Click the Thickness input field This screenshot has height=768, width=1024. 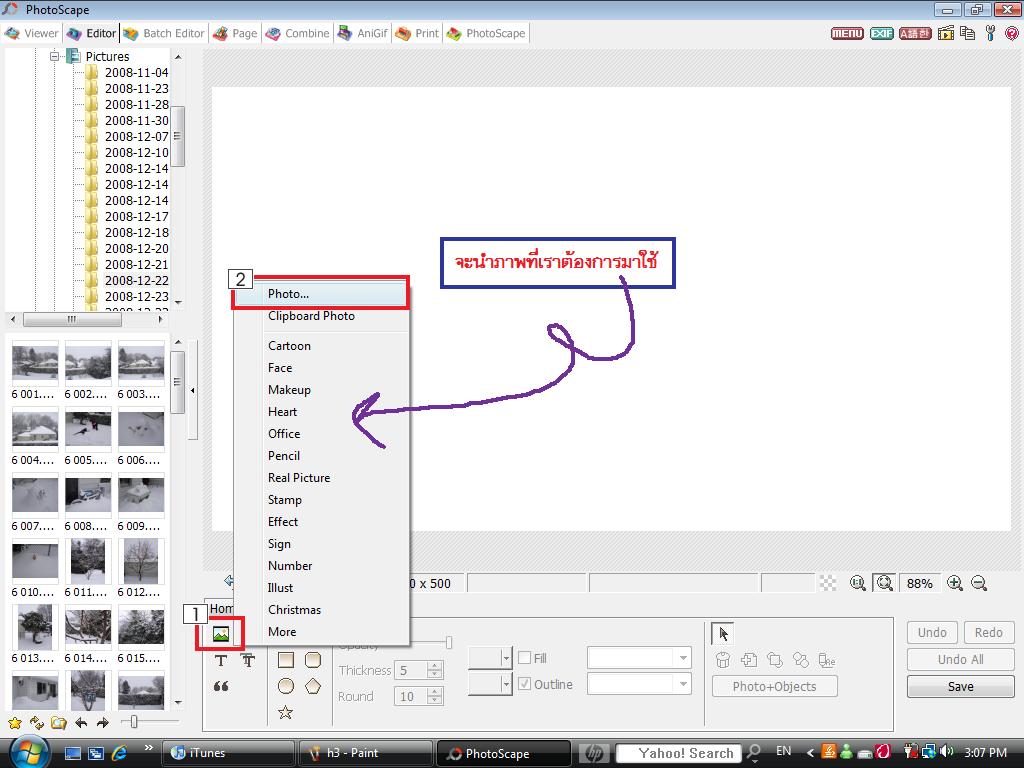pyautogui.click(x=411, y=670)
